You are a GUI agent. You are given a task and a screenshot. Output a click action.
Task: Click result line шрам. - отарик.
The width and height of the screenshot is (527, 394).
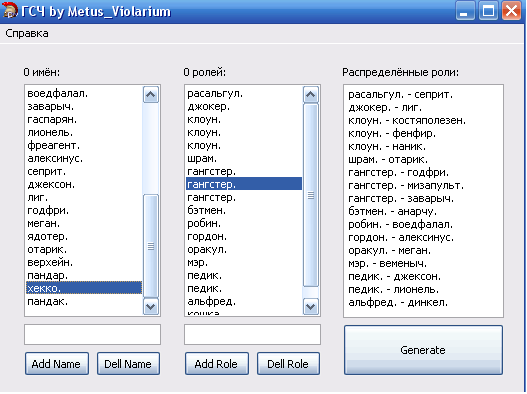tap(388, 159)
